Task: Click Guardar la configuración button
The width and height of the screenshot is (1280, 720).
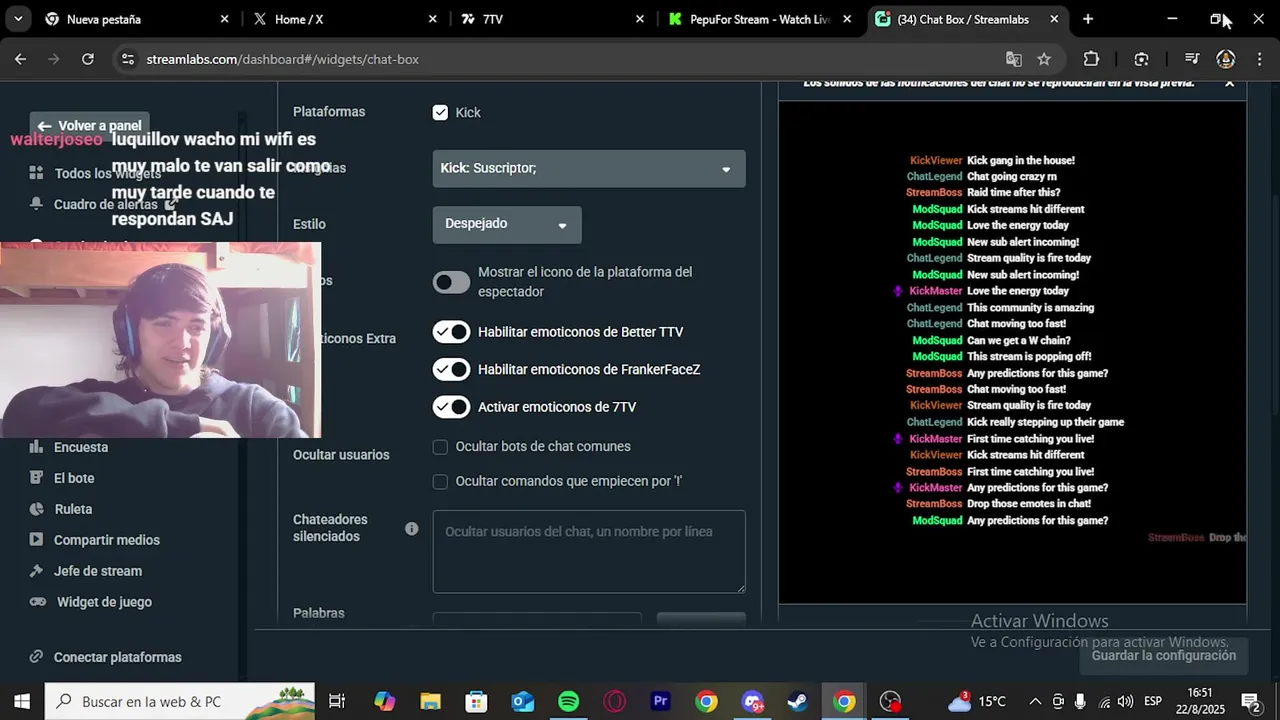Action: click(x=1164, y=656)
